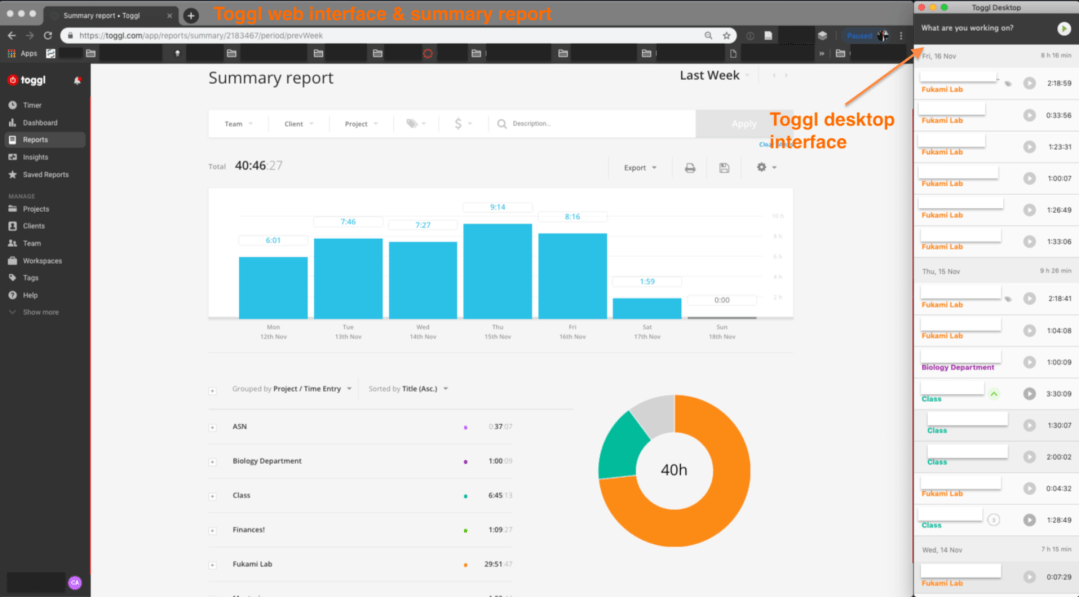
Task: Open the Last Week date range dropdown
Action: (714, 76)
